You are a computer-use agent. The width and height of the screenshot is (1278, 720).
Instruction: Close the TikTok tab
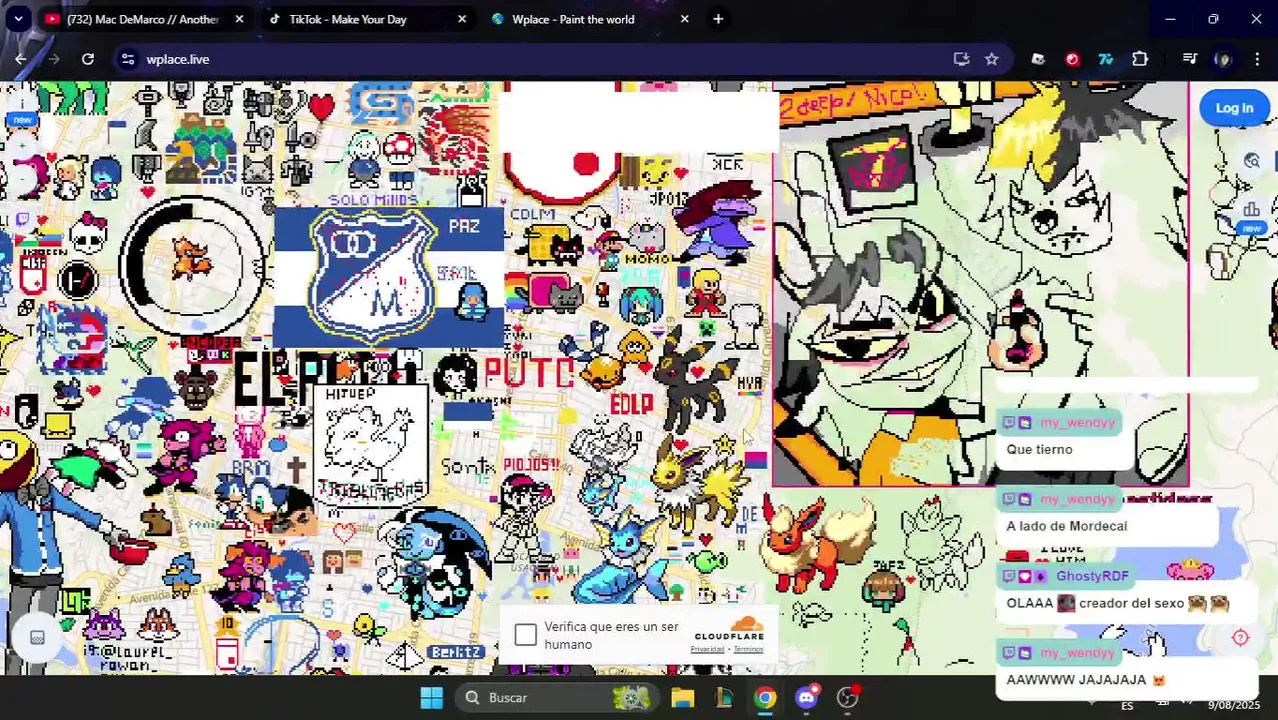point(462,19)
